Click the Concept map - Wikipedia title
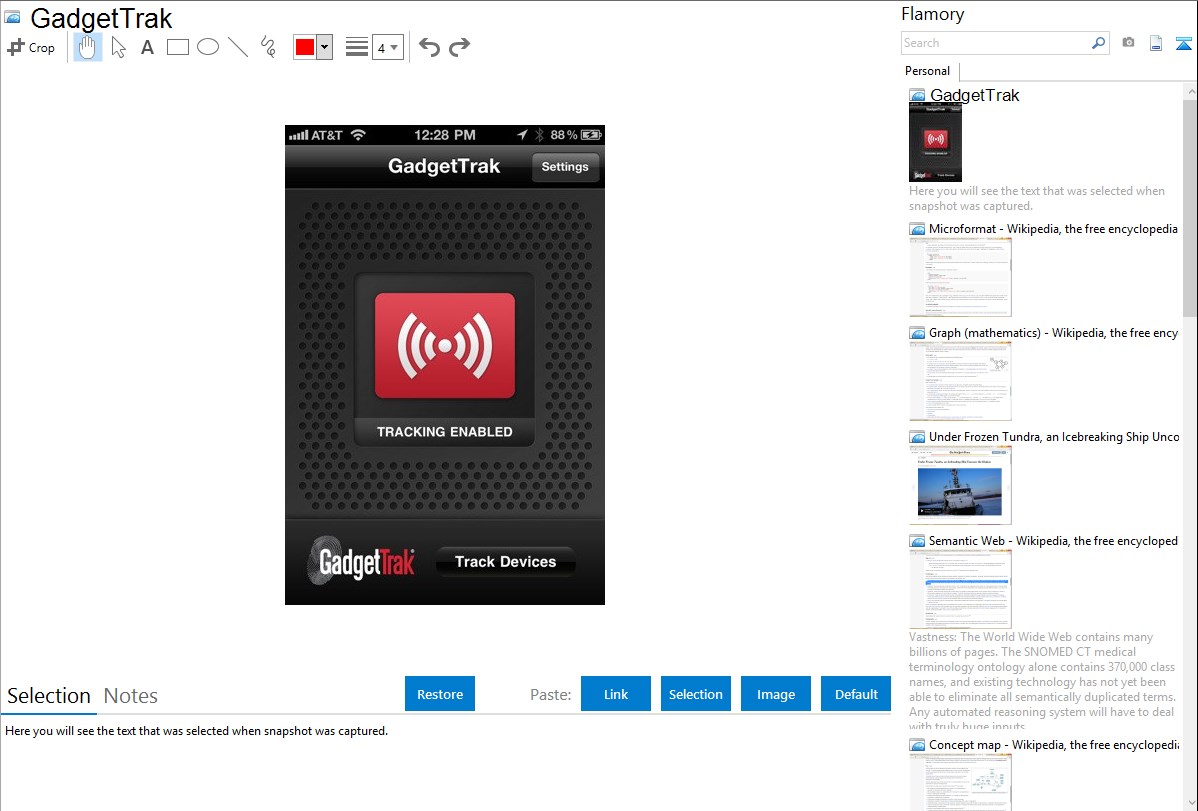 point(1053,745)
